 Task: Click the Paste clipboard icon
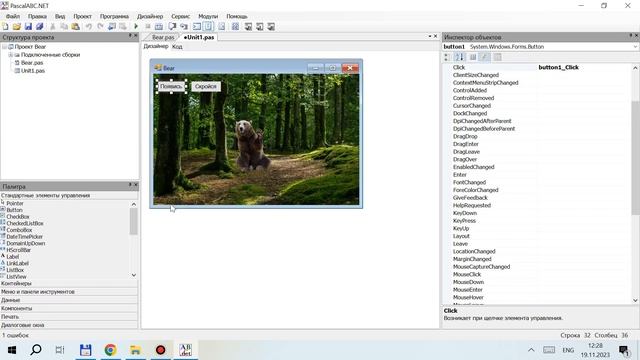(x=76, y=27)
